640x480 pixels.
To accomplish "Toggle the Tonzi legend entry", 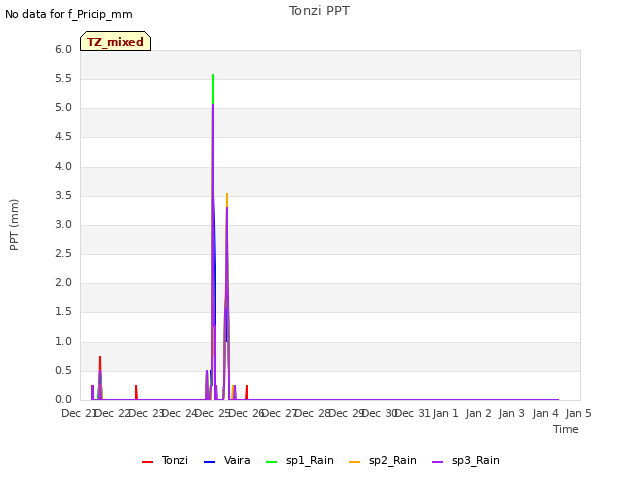I will coord(165,460).
